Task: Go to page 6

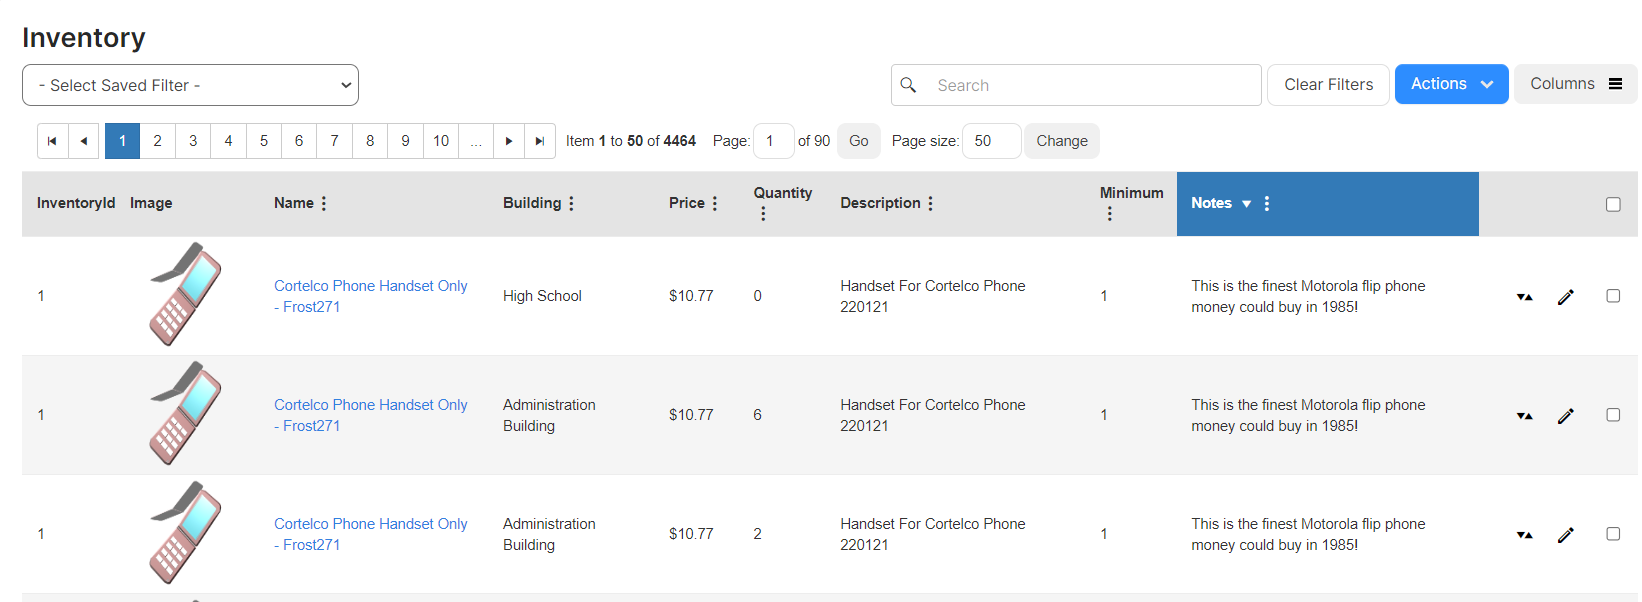Action: point(299,141)
